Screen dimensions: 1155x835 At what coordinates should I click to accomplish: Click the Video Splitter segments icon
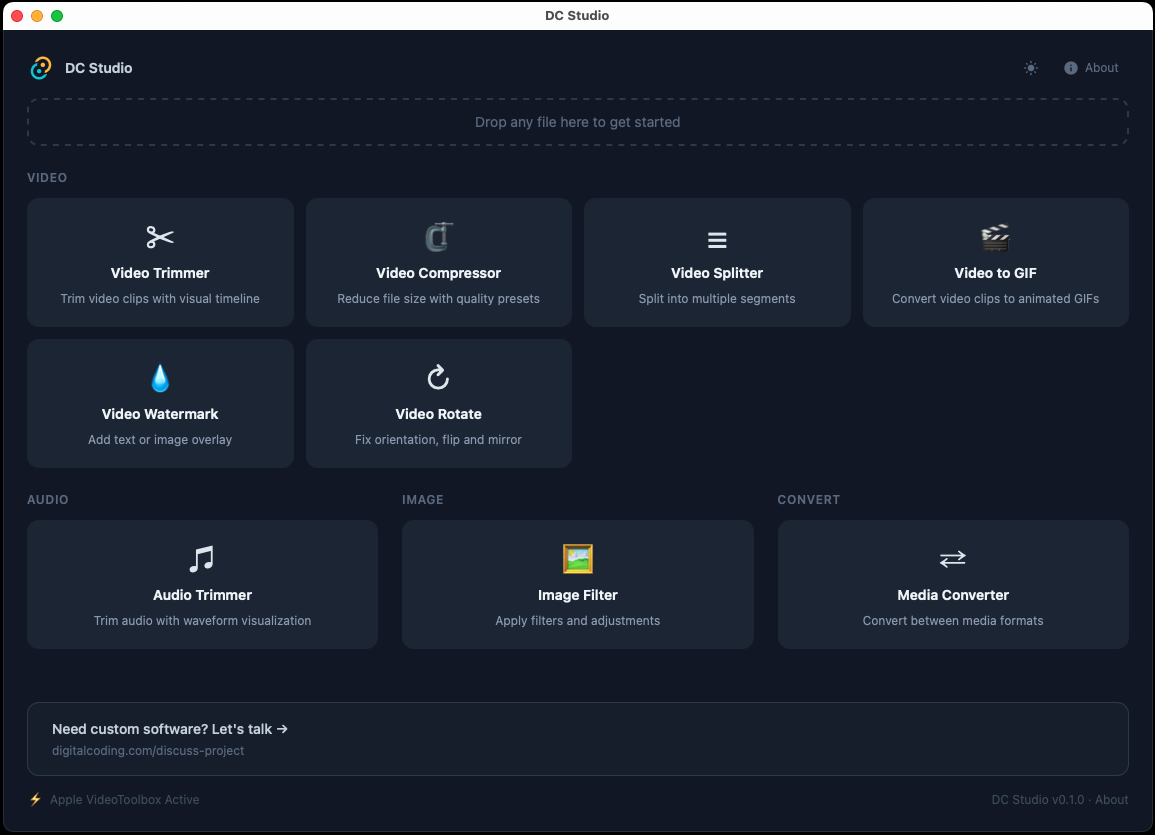point(716,238)
